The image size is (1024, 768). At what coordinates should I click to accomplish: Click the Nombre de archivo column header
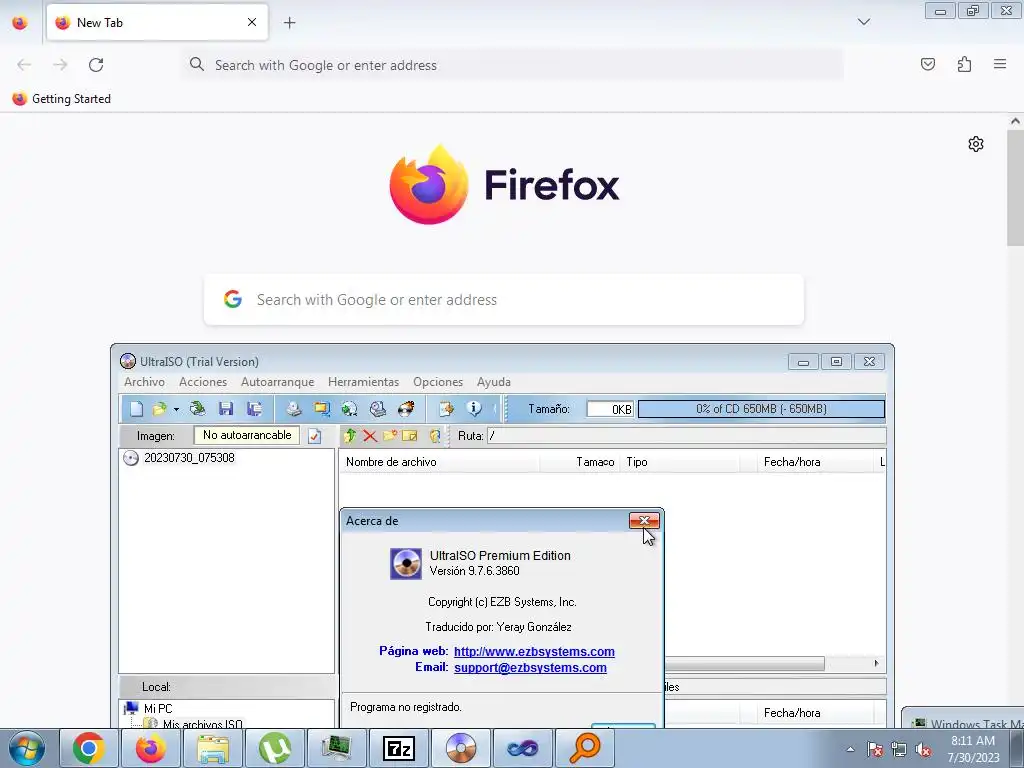click(x=440, y=462)
